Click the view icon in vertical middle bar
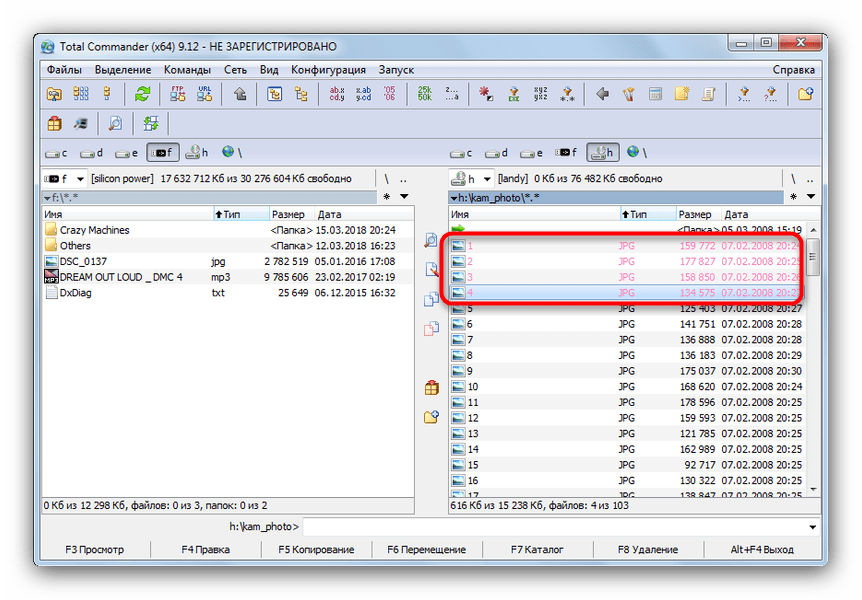 432,240
